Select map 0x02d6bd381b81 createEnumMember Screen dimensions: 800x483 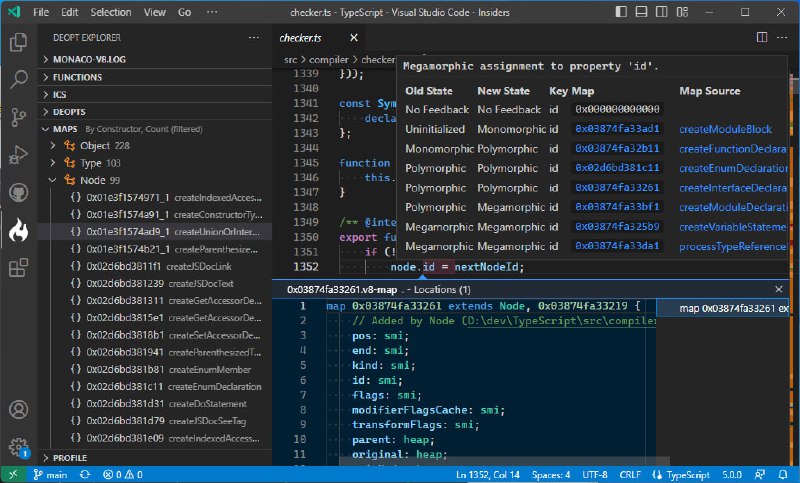click(155, 369)
